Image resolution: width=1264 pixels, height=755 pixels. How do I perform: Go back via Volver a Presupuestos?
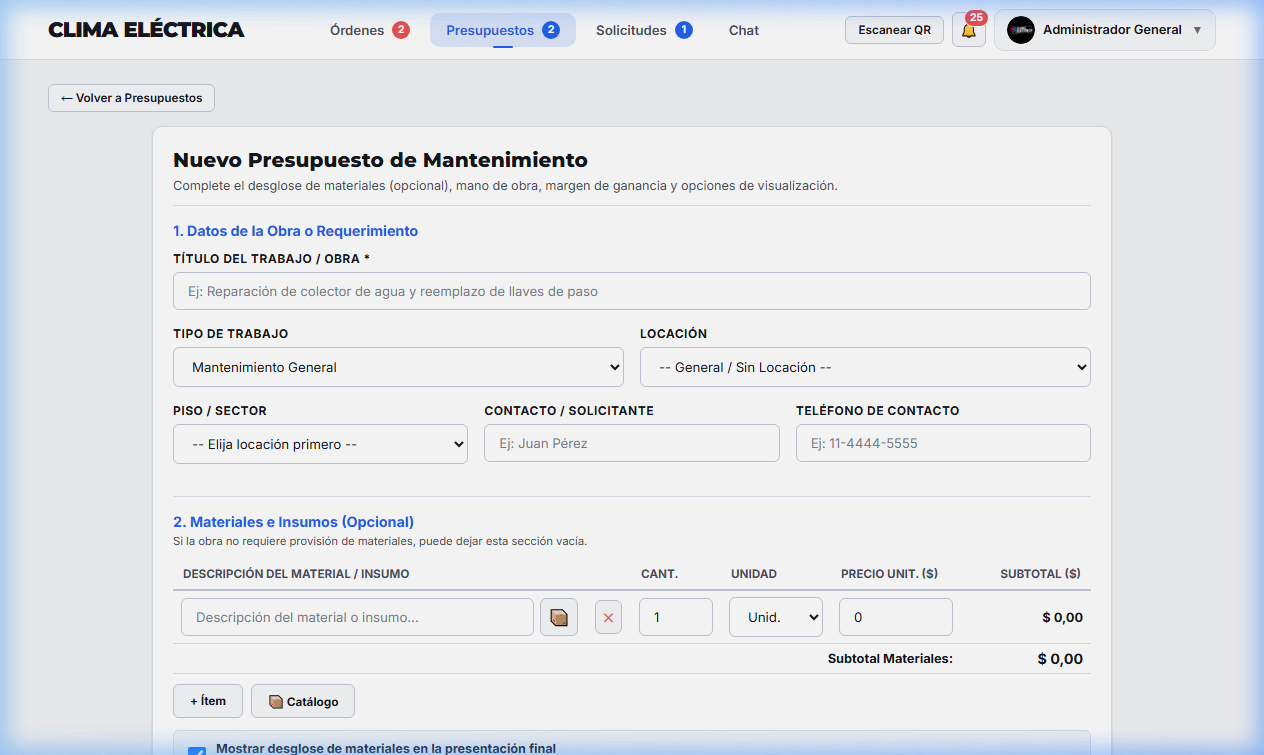pyautogui.click(x=131, y=98)
